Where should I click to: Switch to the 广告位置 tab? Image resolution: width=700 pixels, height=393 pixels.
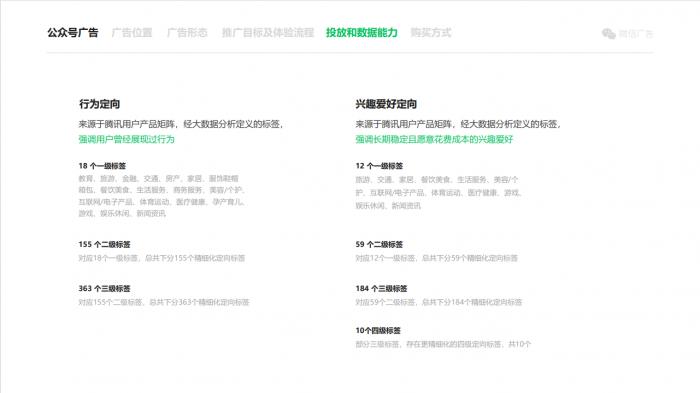[x=132, y=33]
